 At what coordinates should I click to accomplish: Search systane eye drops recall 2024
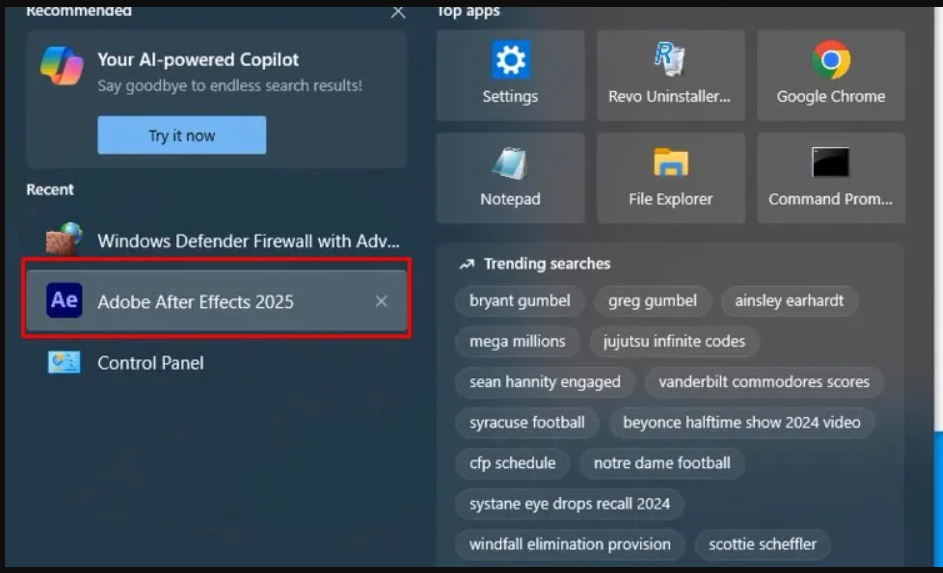[x=570, y=504]
